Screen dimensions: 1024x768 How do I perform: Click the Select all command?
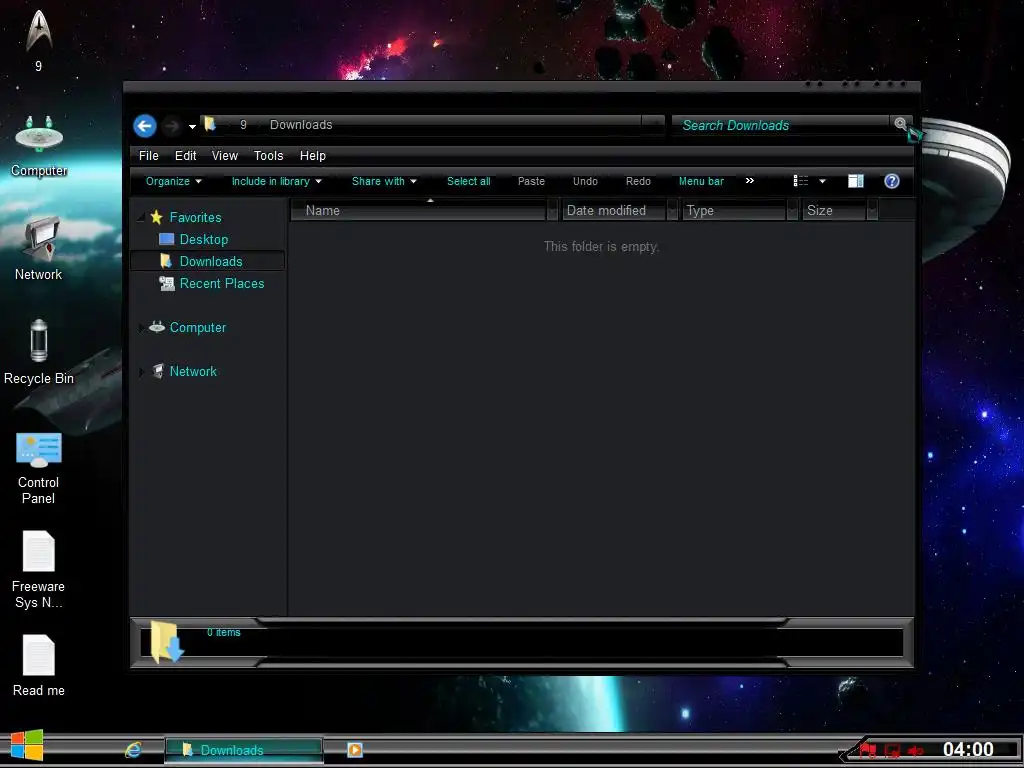[468, 182]
